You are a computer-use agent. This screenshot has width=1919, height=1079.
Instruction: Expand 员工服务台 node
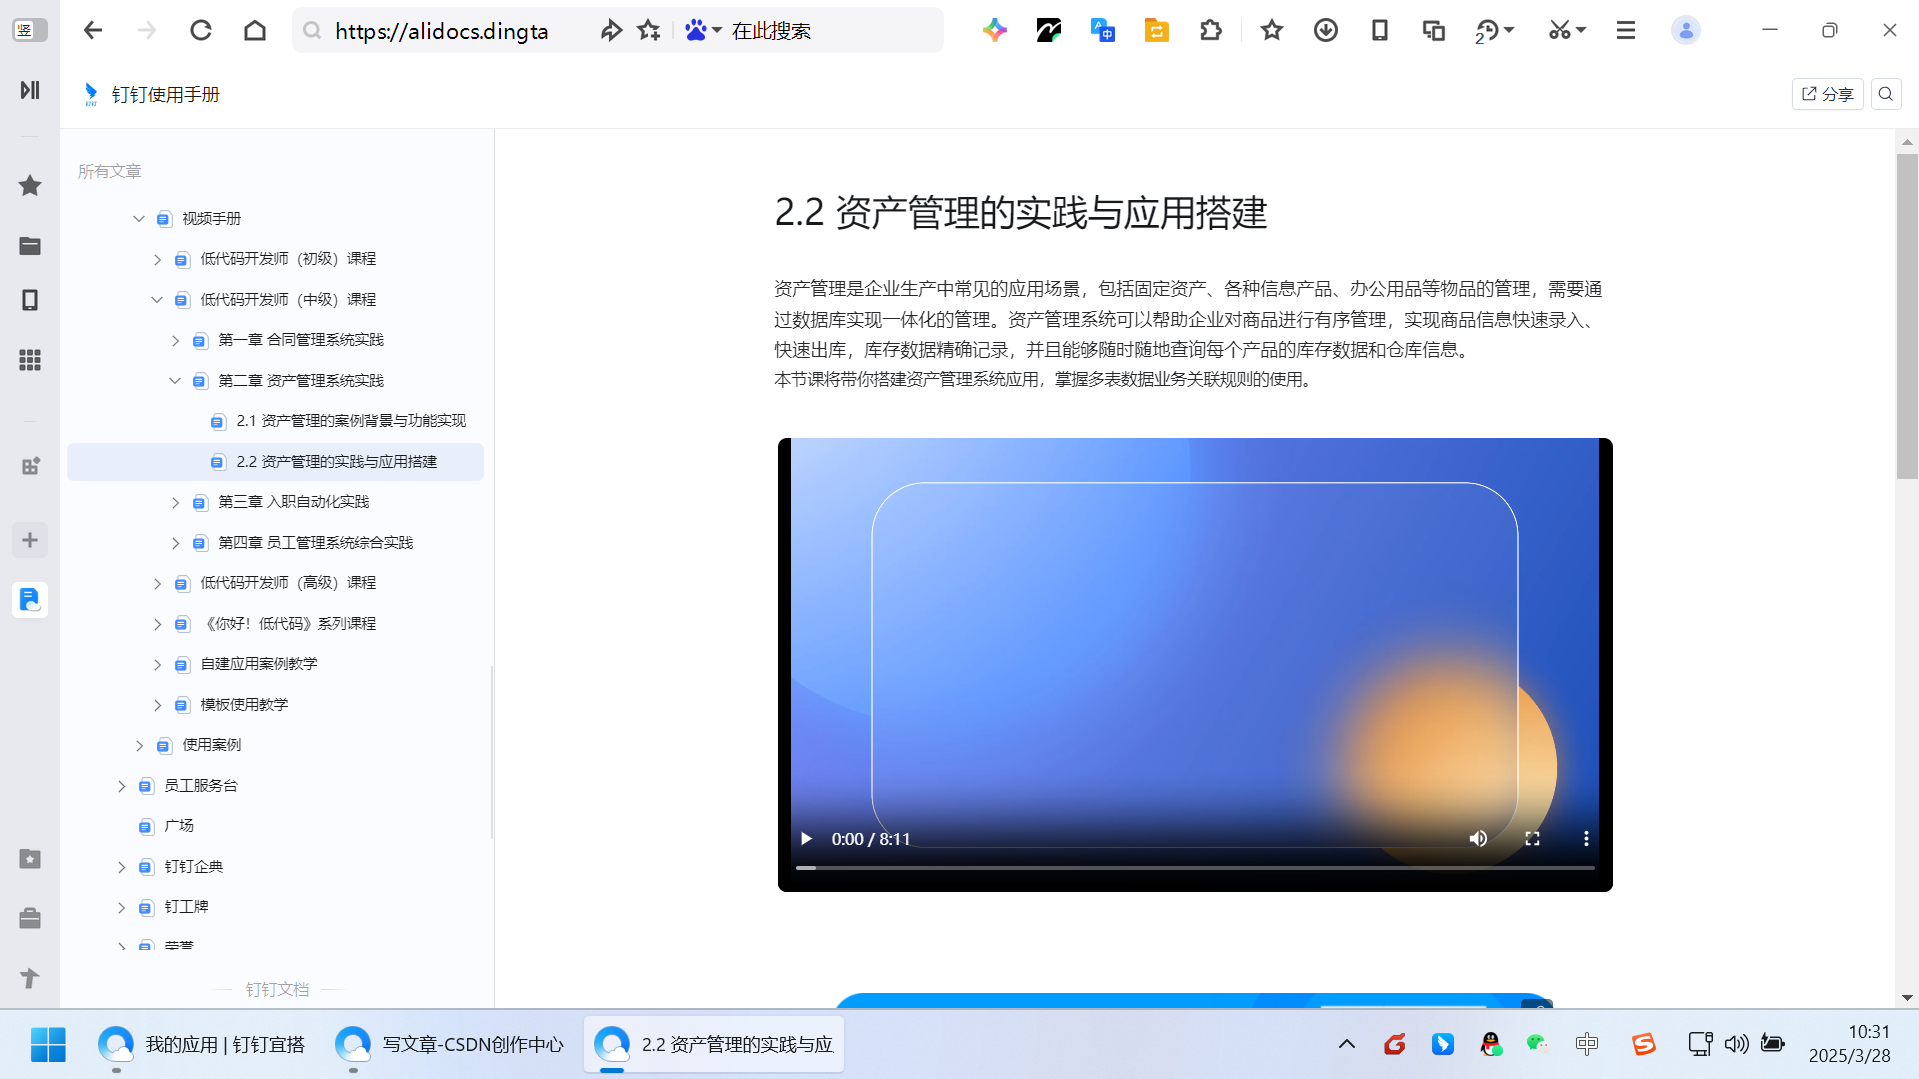click(121, 786)
